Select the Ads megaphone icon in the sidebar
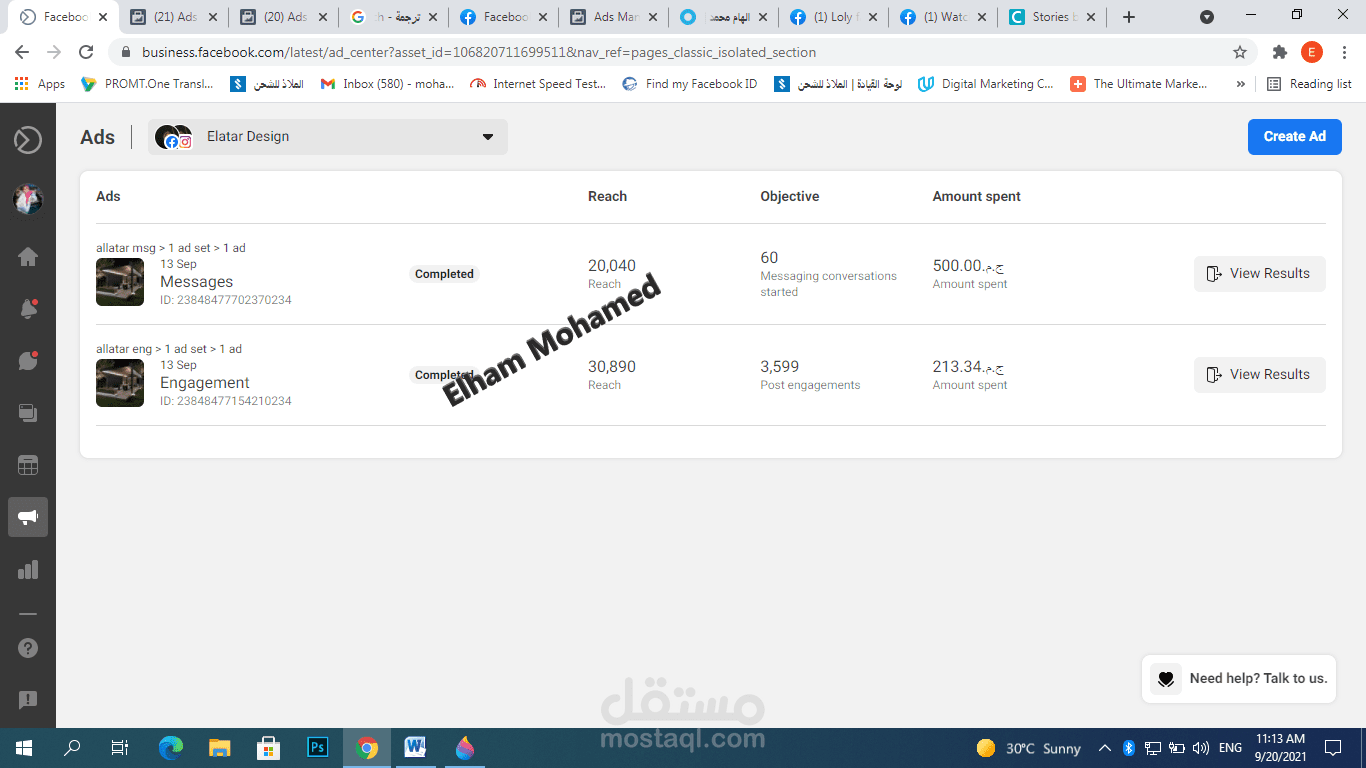Image resolution: width=1366 pixels, height=768 pixels. (28, 517)
